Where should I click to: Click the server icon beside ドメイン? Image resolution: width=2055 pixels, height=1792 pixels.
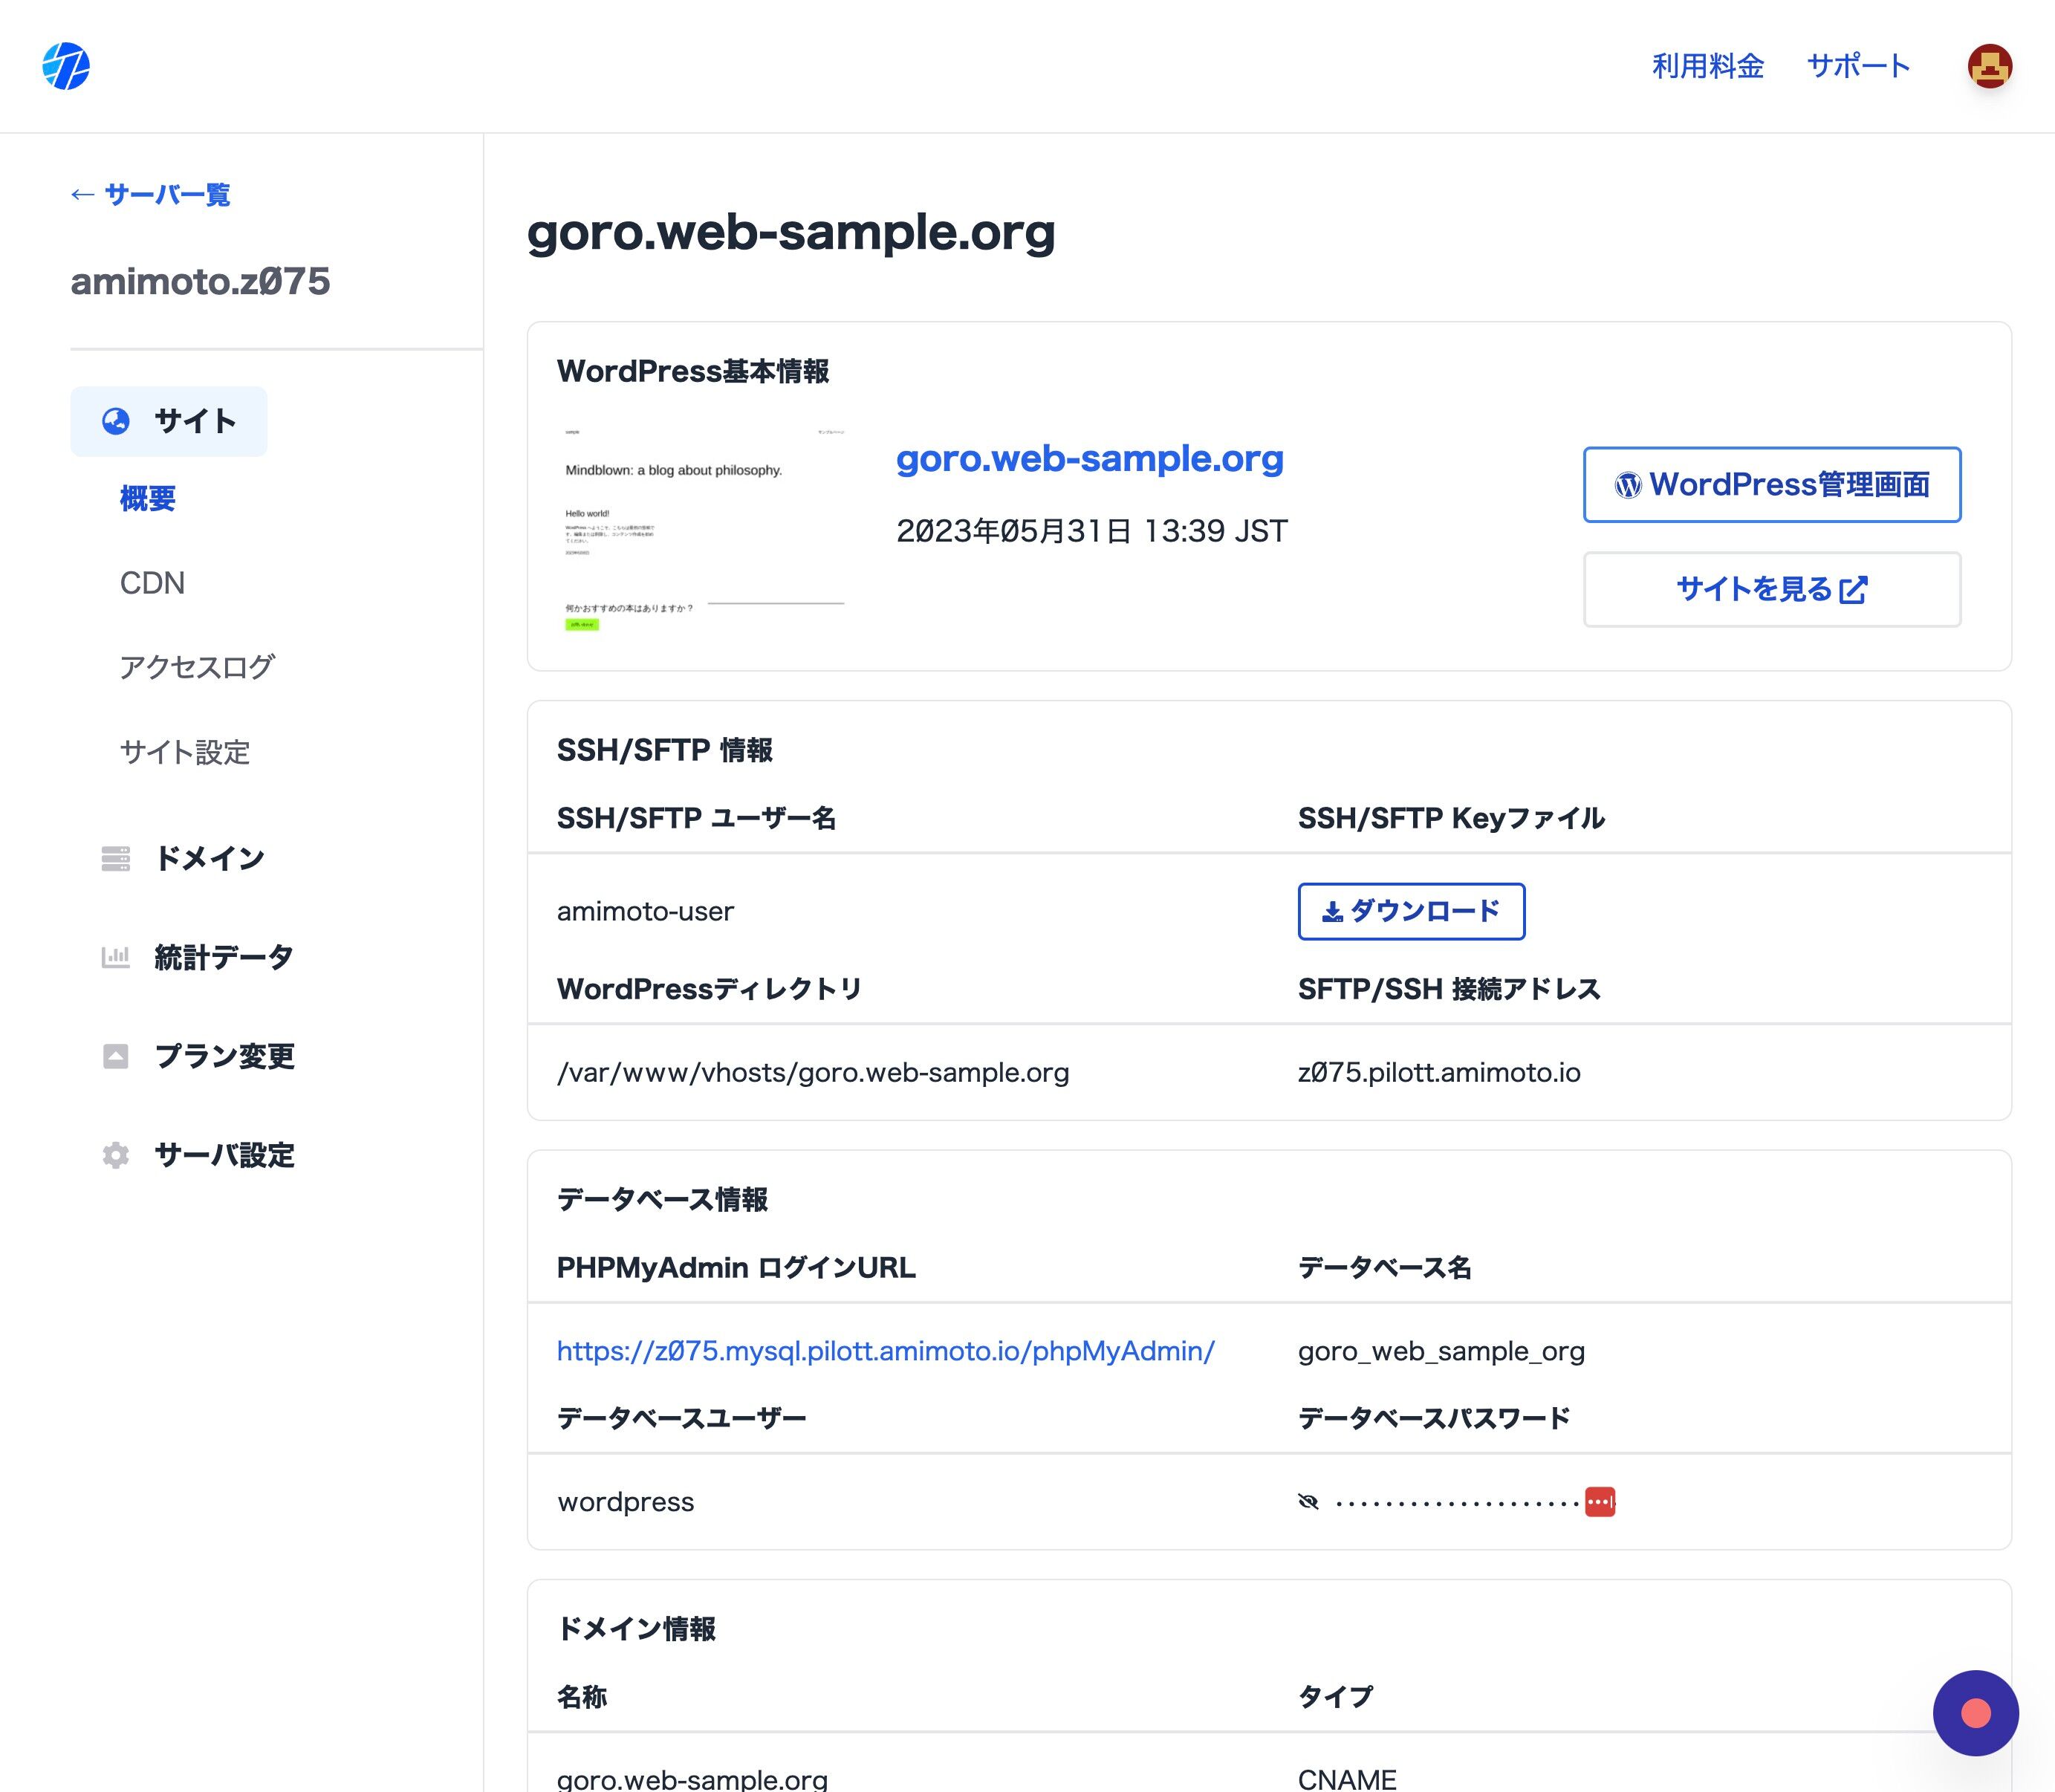(116, 858)
